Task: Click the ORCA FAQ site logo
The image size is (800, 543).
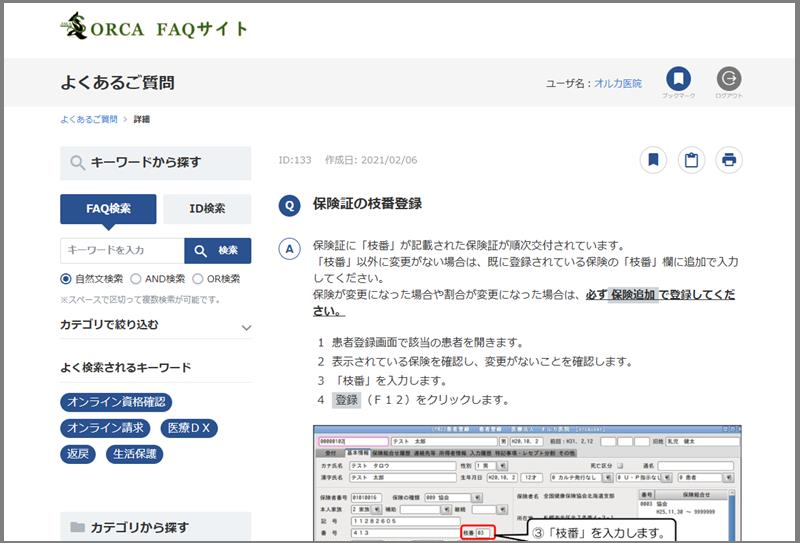Action: tap(155, 27)
